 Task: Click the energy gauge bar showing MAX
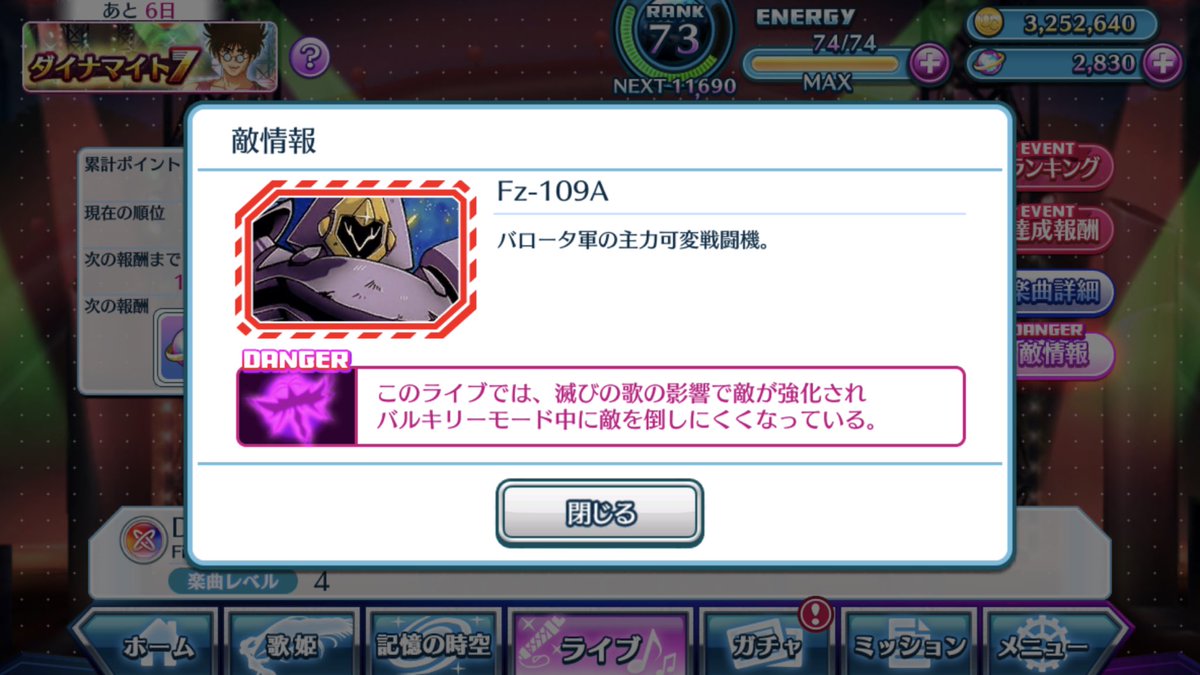826,64
